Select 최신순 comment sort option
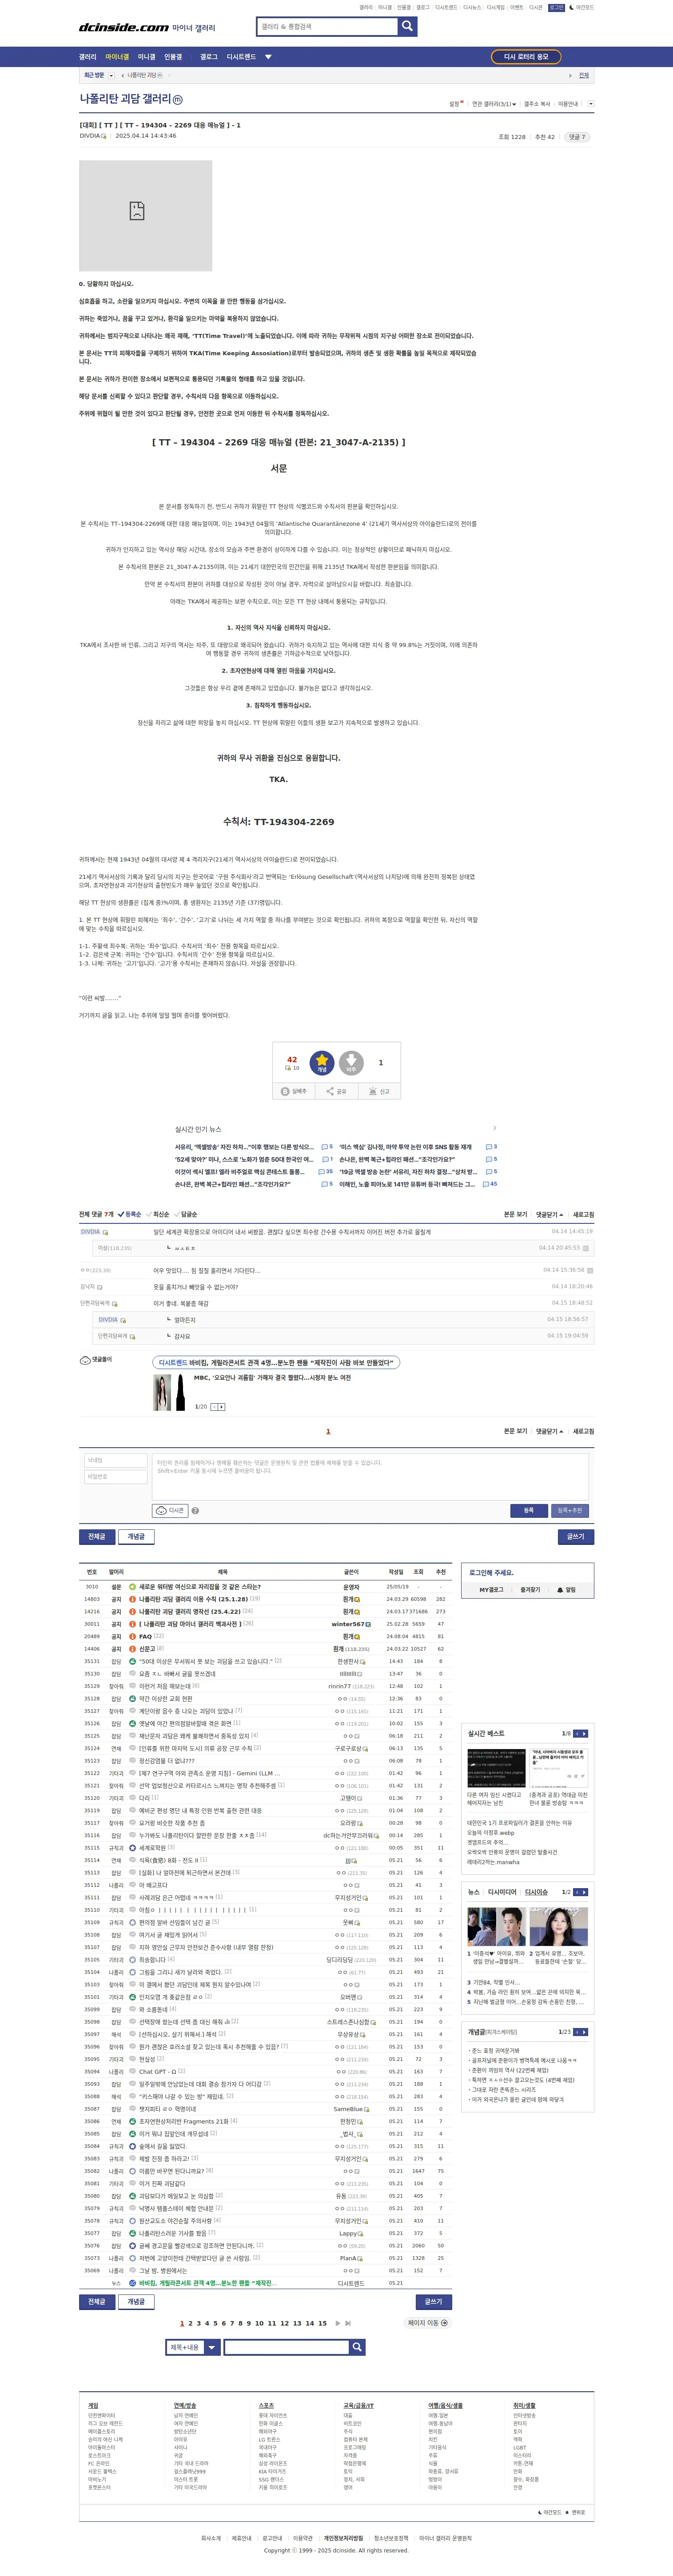673x2576 pixels. coord(159,1214)
